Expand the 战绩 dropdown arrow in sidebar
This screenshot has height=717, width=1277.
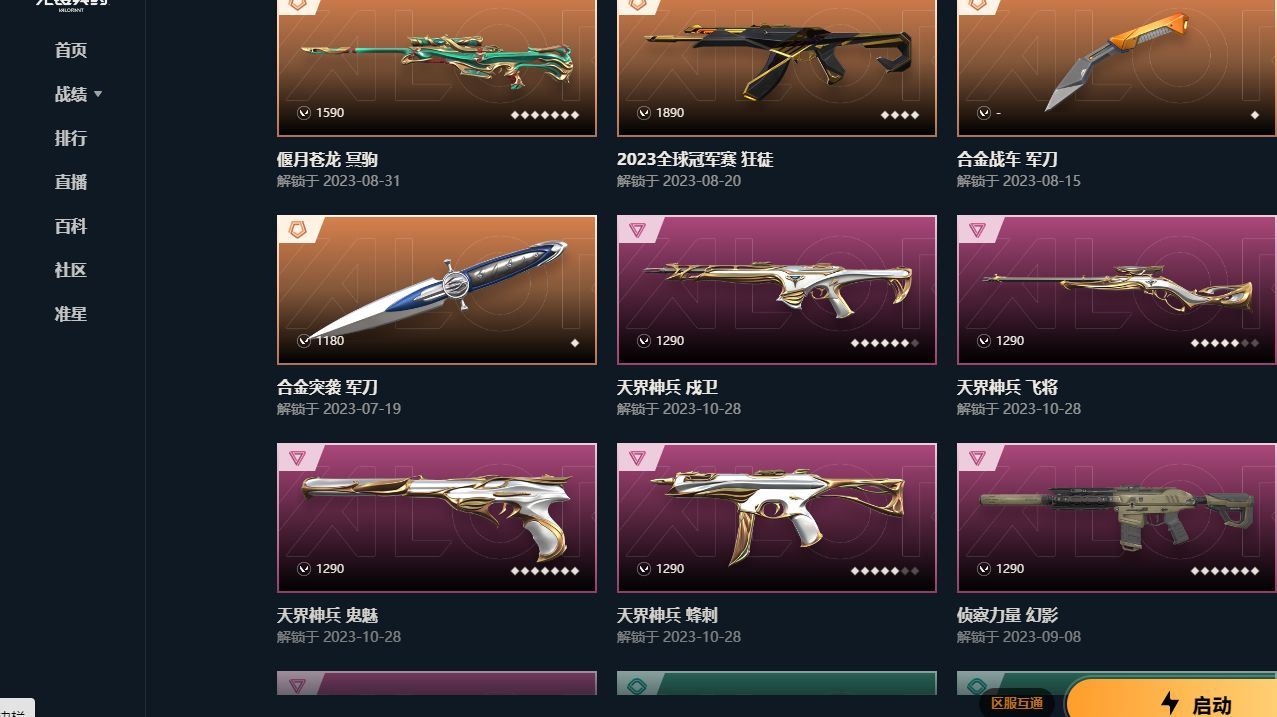click(x=98, y=94)
